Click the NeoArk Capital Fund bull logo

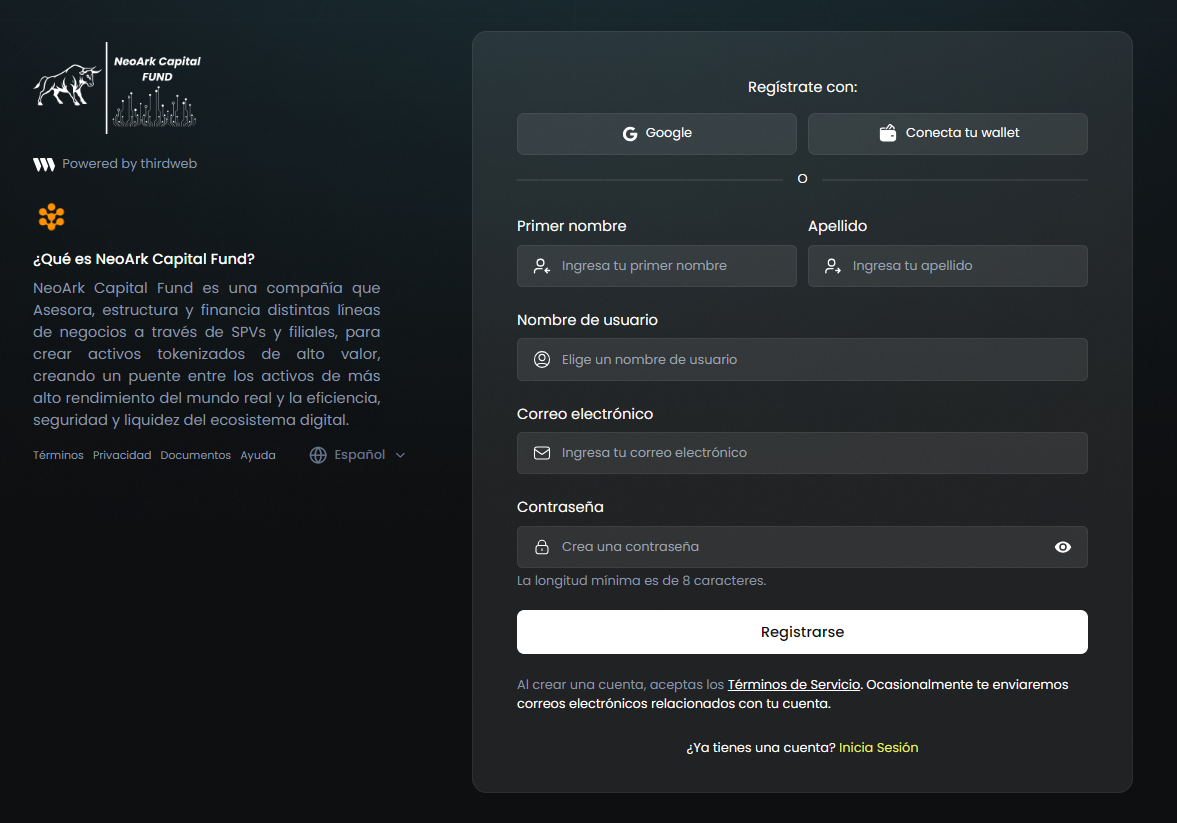coord(68,86)
